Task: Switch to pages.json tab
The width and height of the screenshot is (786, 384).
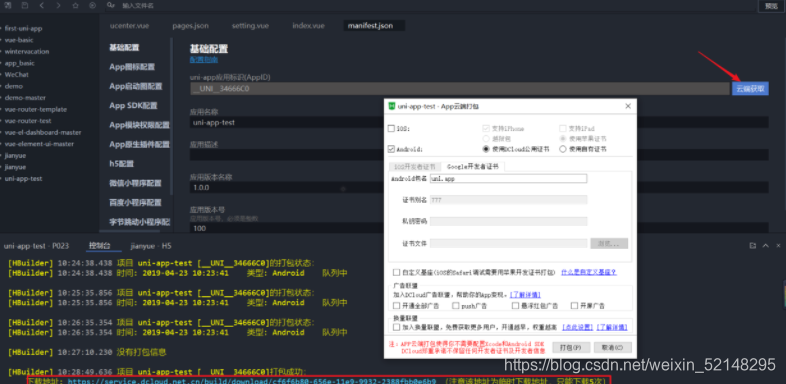Action: 190,26
